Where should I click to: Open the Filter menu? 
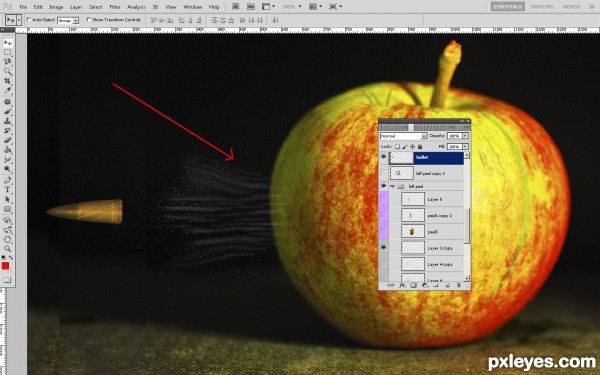point(115,7)
